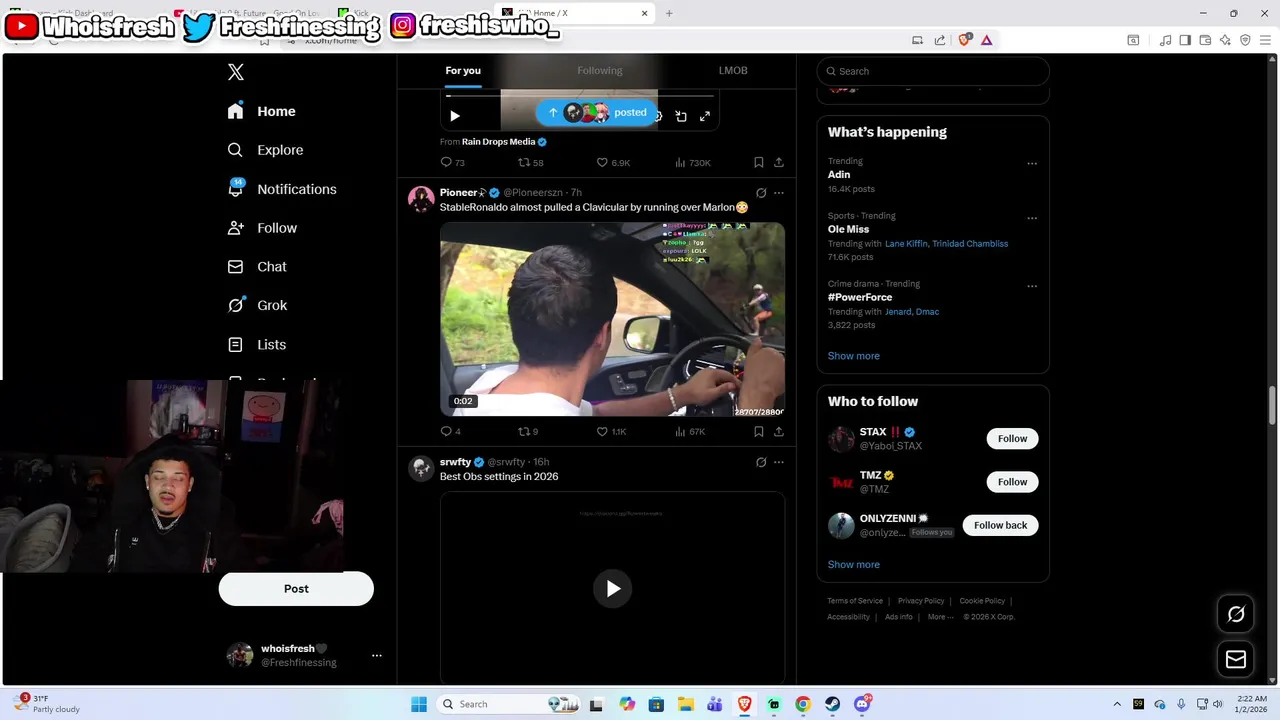Like the Rain Drops Media post

[613, 163]
